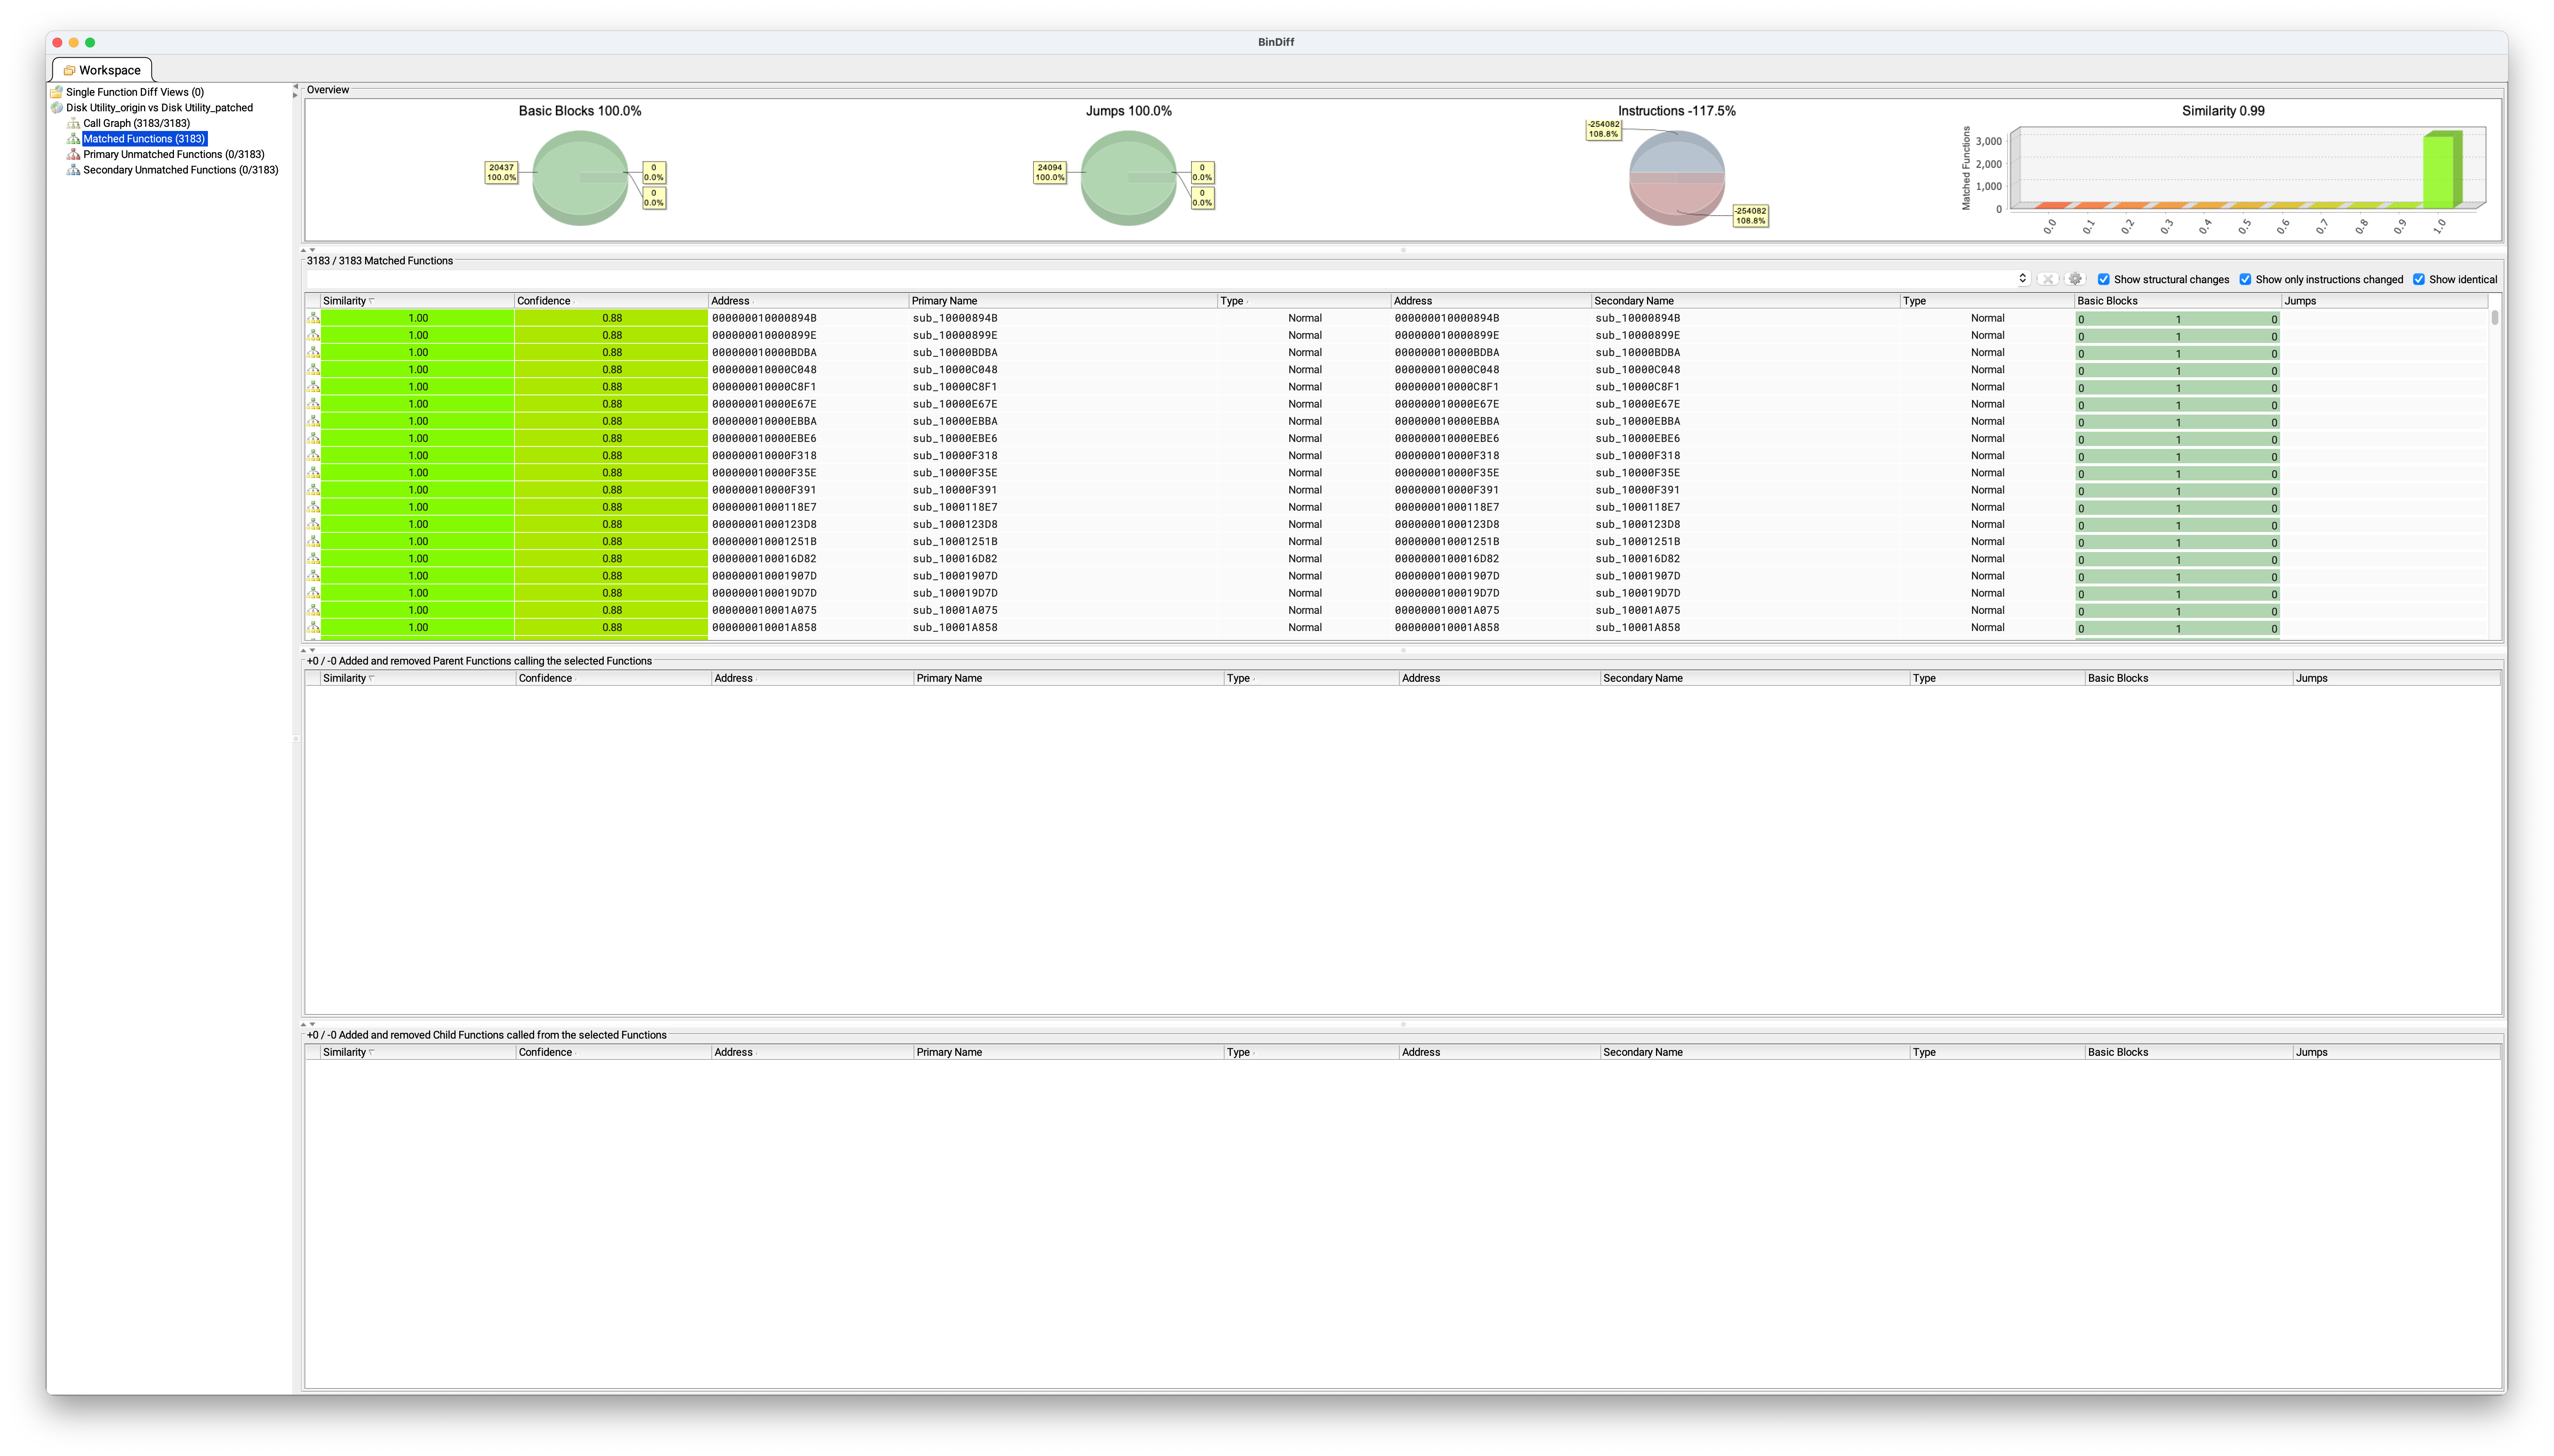Expand the left panel with right arrow
The height and width of the screenshot is (1456, 2554).
tap(296, 96)
